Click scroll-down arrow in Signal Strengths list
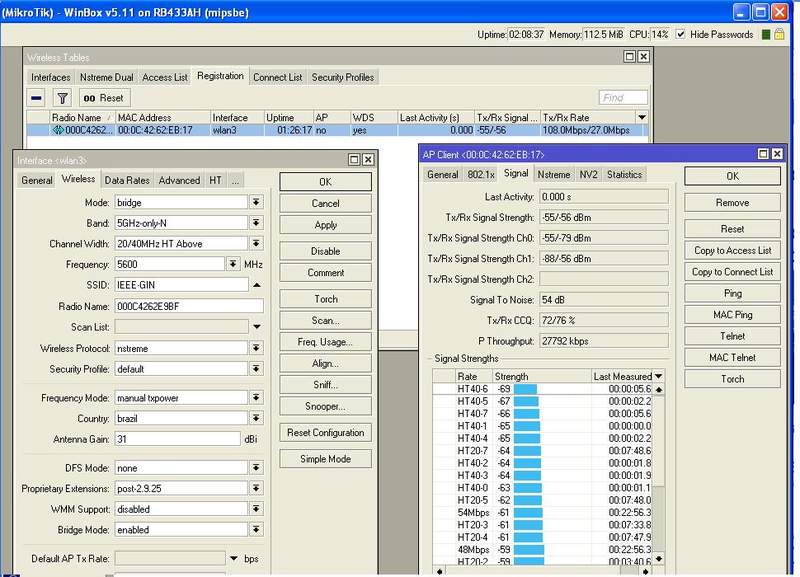The image size is (800, 577). click(659, 559)
